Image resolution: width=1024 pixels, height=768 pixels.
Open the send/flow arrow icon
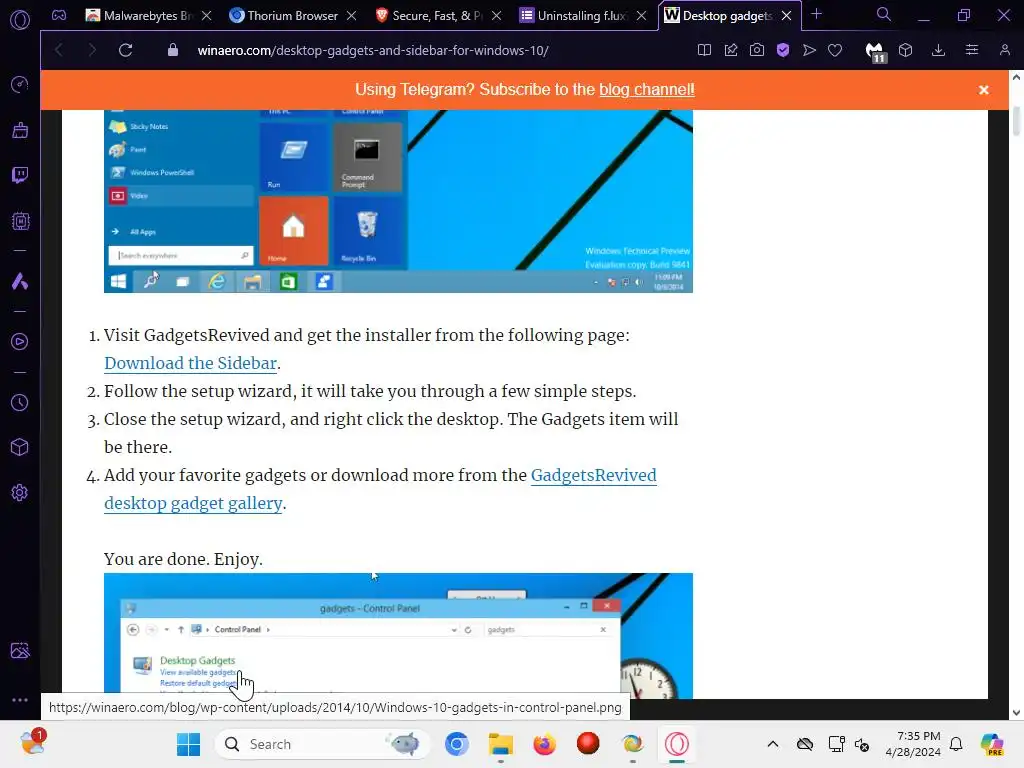point(809,50)
